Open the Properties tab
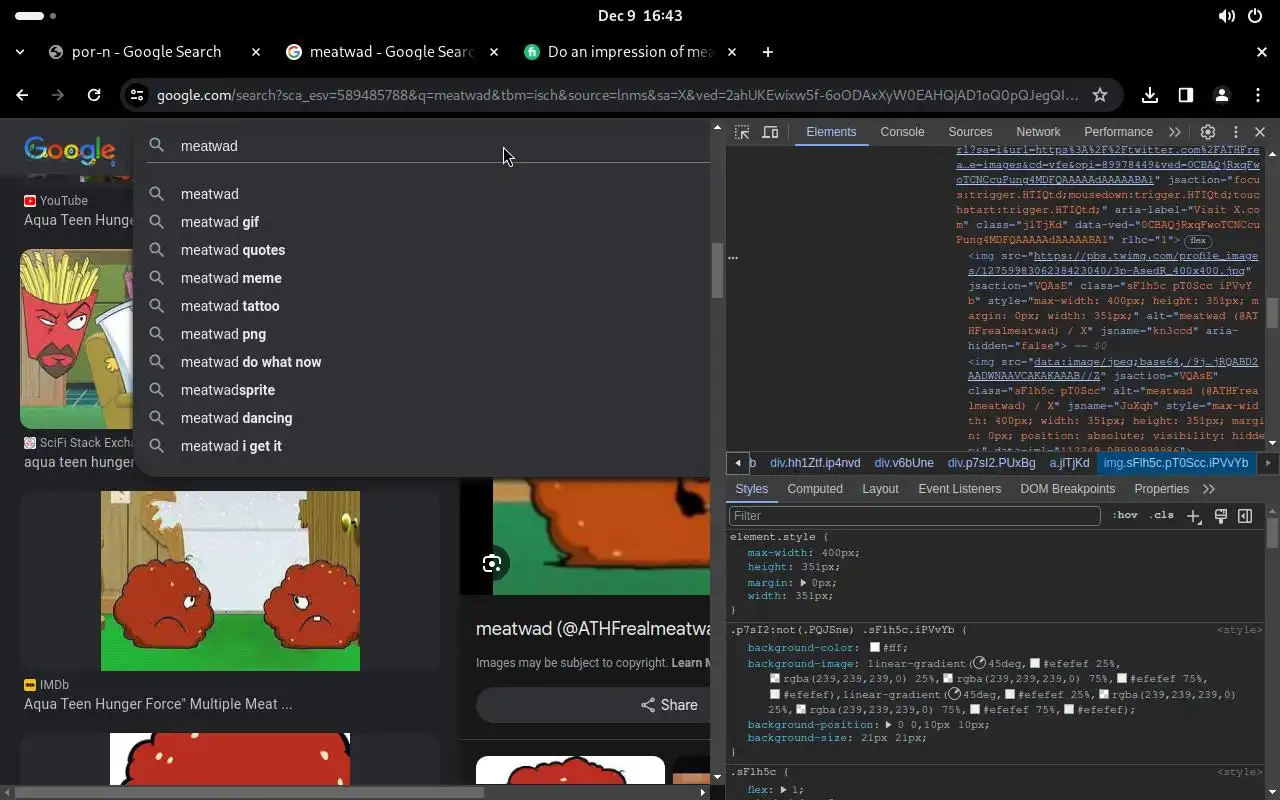The height and width of the screenshot is (800, 1280). pos(1161,489)
